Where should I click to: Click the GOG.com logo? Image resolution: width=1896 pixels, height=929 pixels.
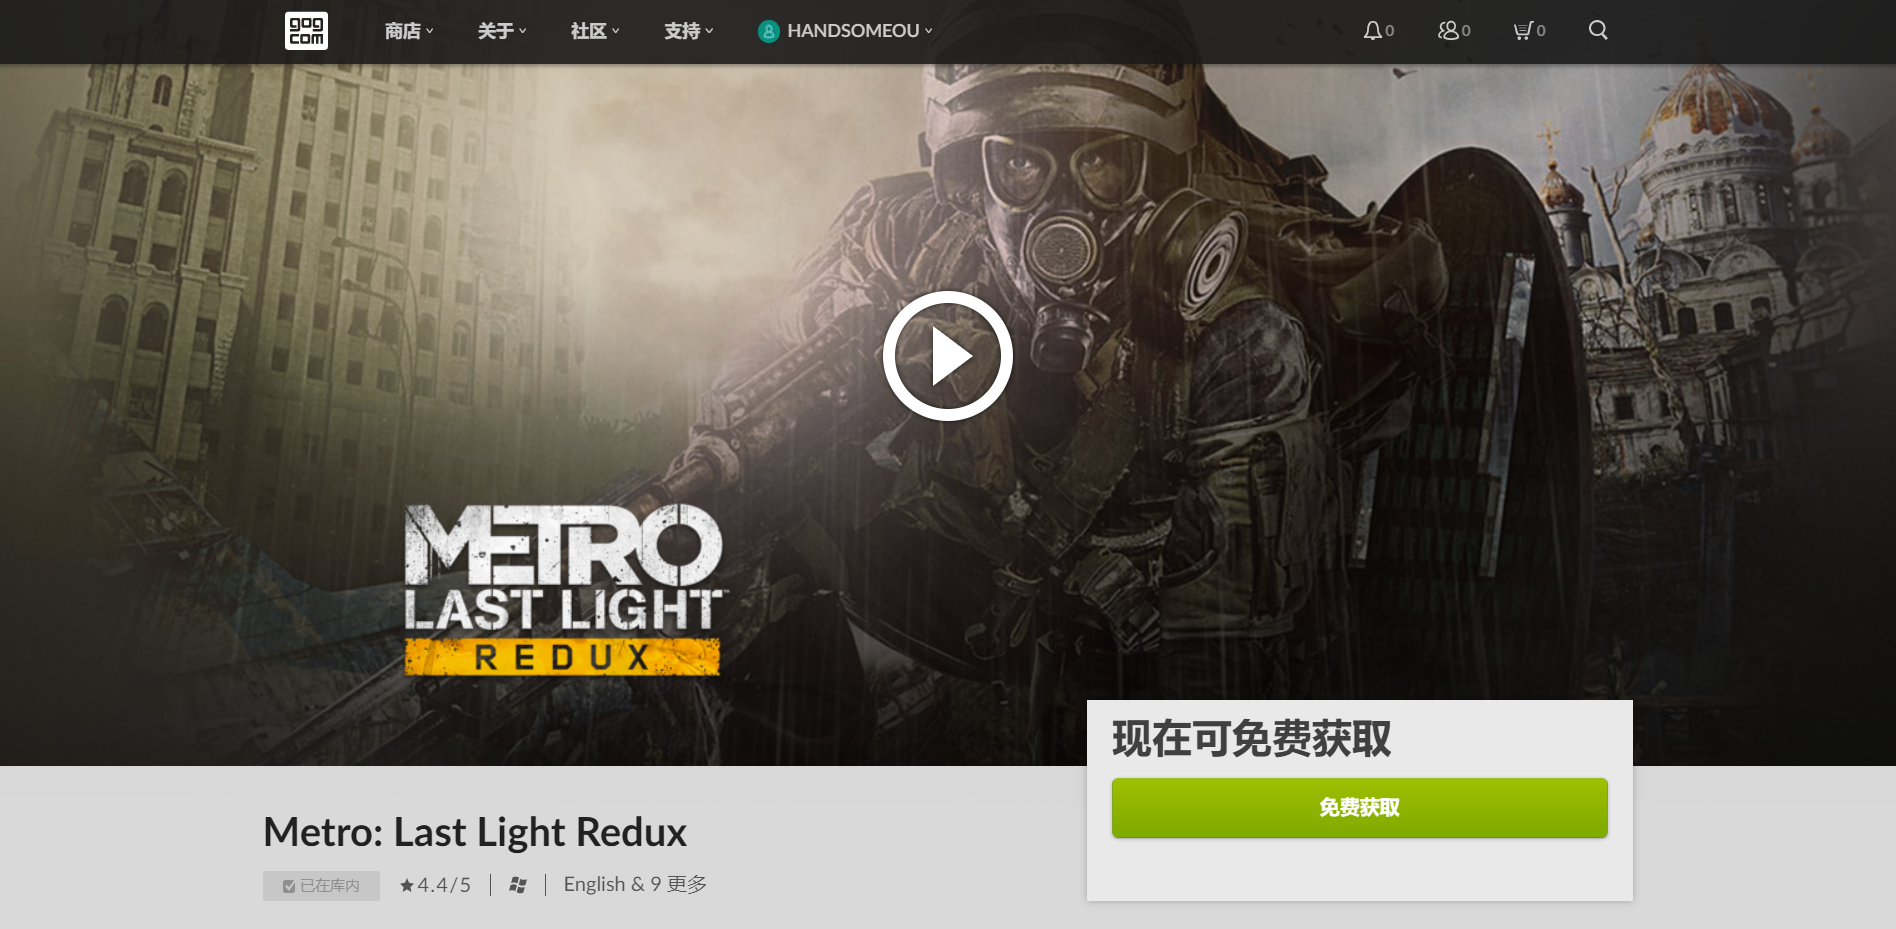(x=306, y=31)
